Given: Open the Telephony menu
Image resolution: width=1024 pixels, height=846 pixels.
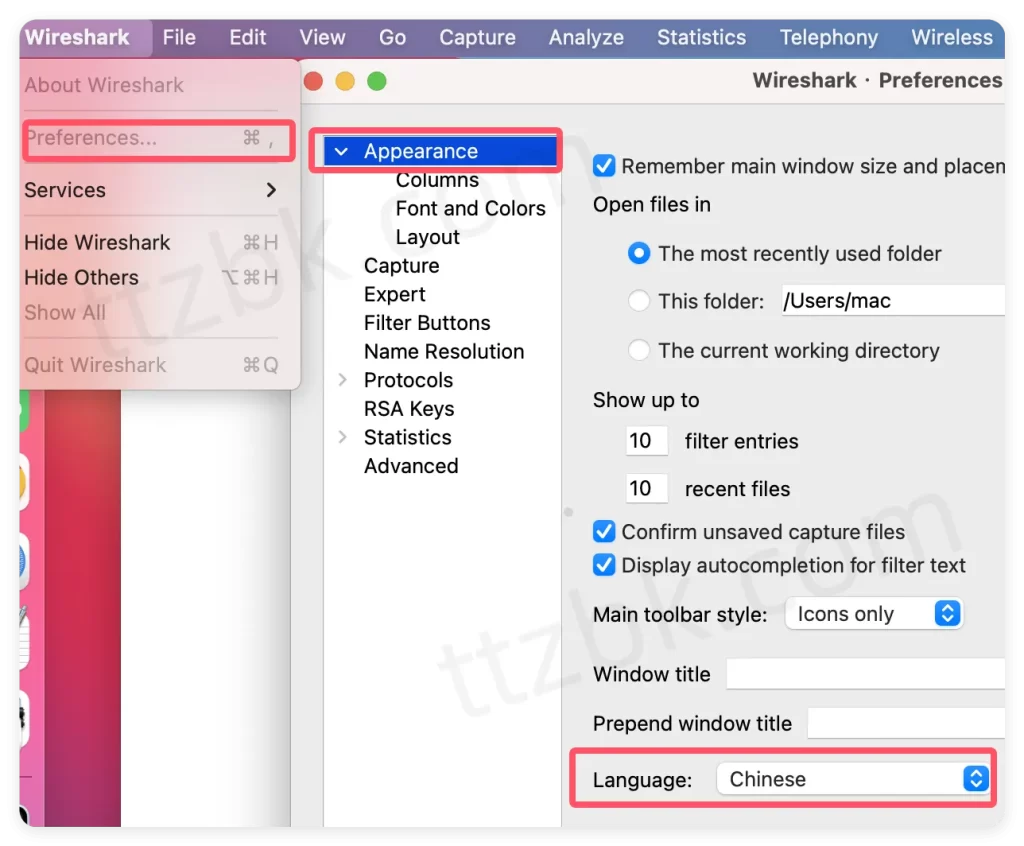Looking at the screenshot, I should coord(828,37).
